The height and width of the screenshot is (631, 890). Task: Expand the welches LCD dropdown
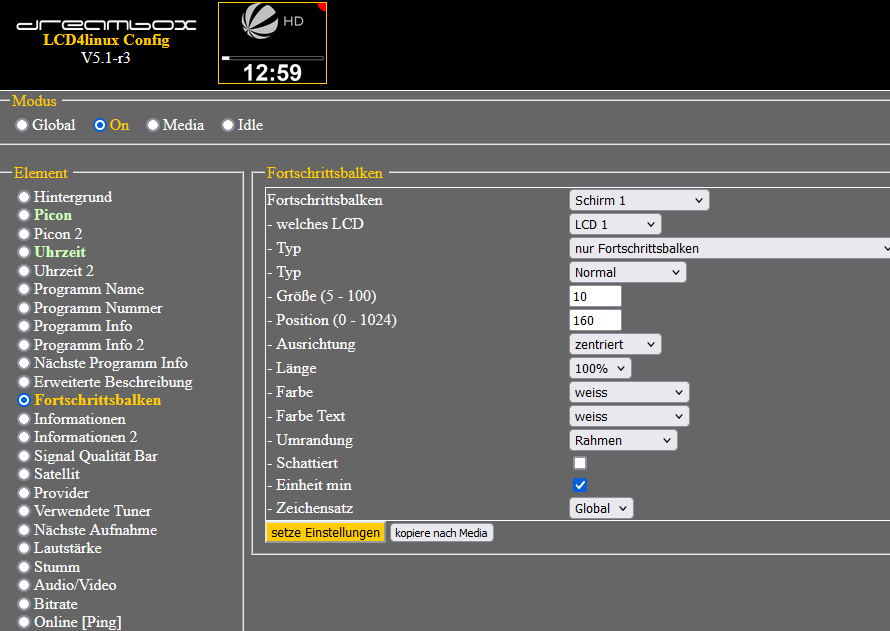[615, 224]
